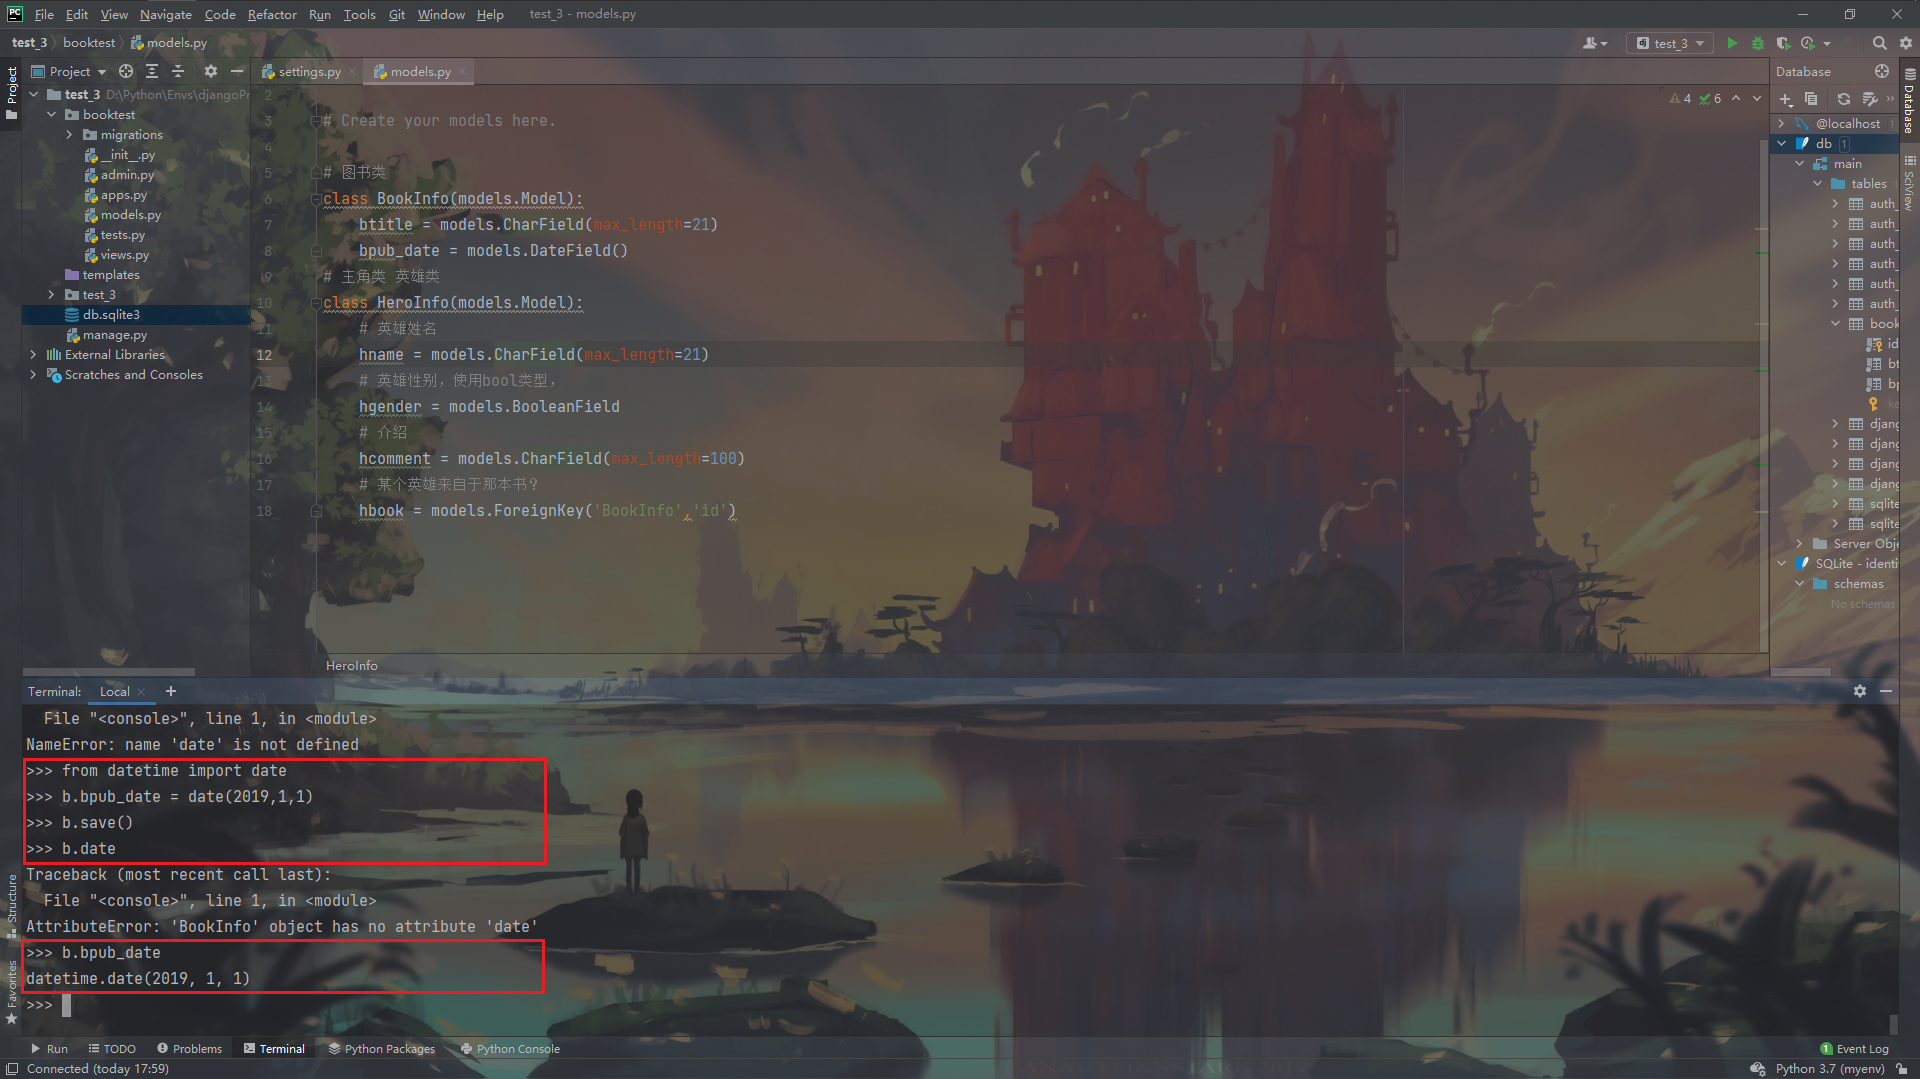Viewport: 1920px width, 1079px height.
Task: Add new data source in Database panel
Action: [1786, 99]
